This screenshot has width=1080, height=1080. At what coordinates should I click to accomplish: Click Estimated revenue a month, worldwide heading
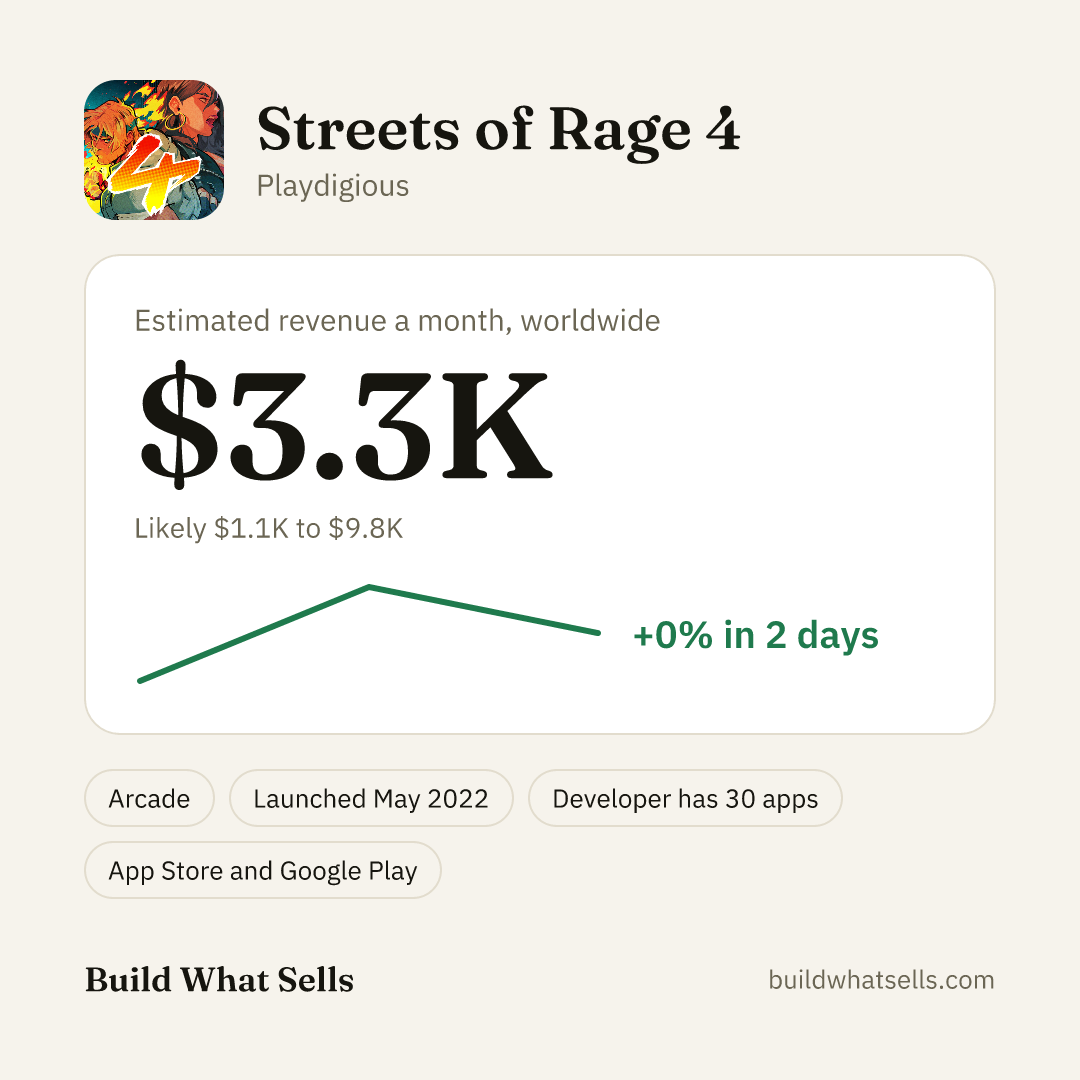click(397, 321)
